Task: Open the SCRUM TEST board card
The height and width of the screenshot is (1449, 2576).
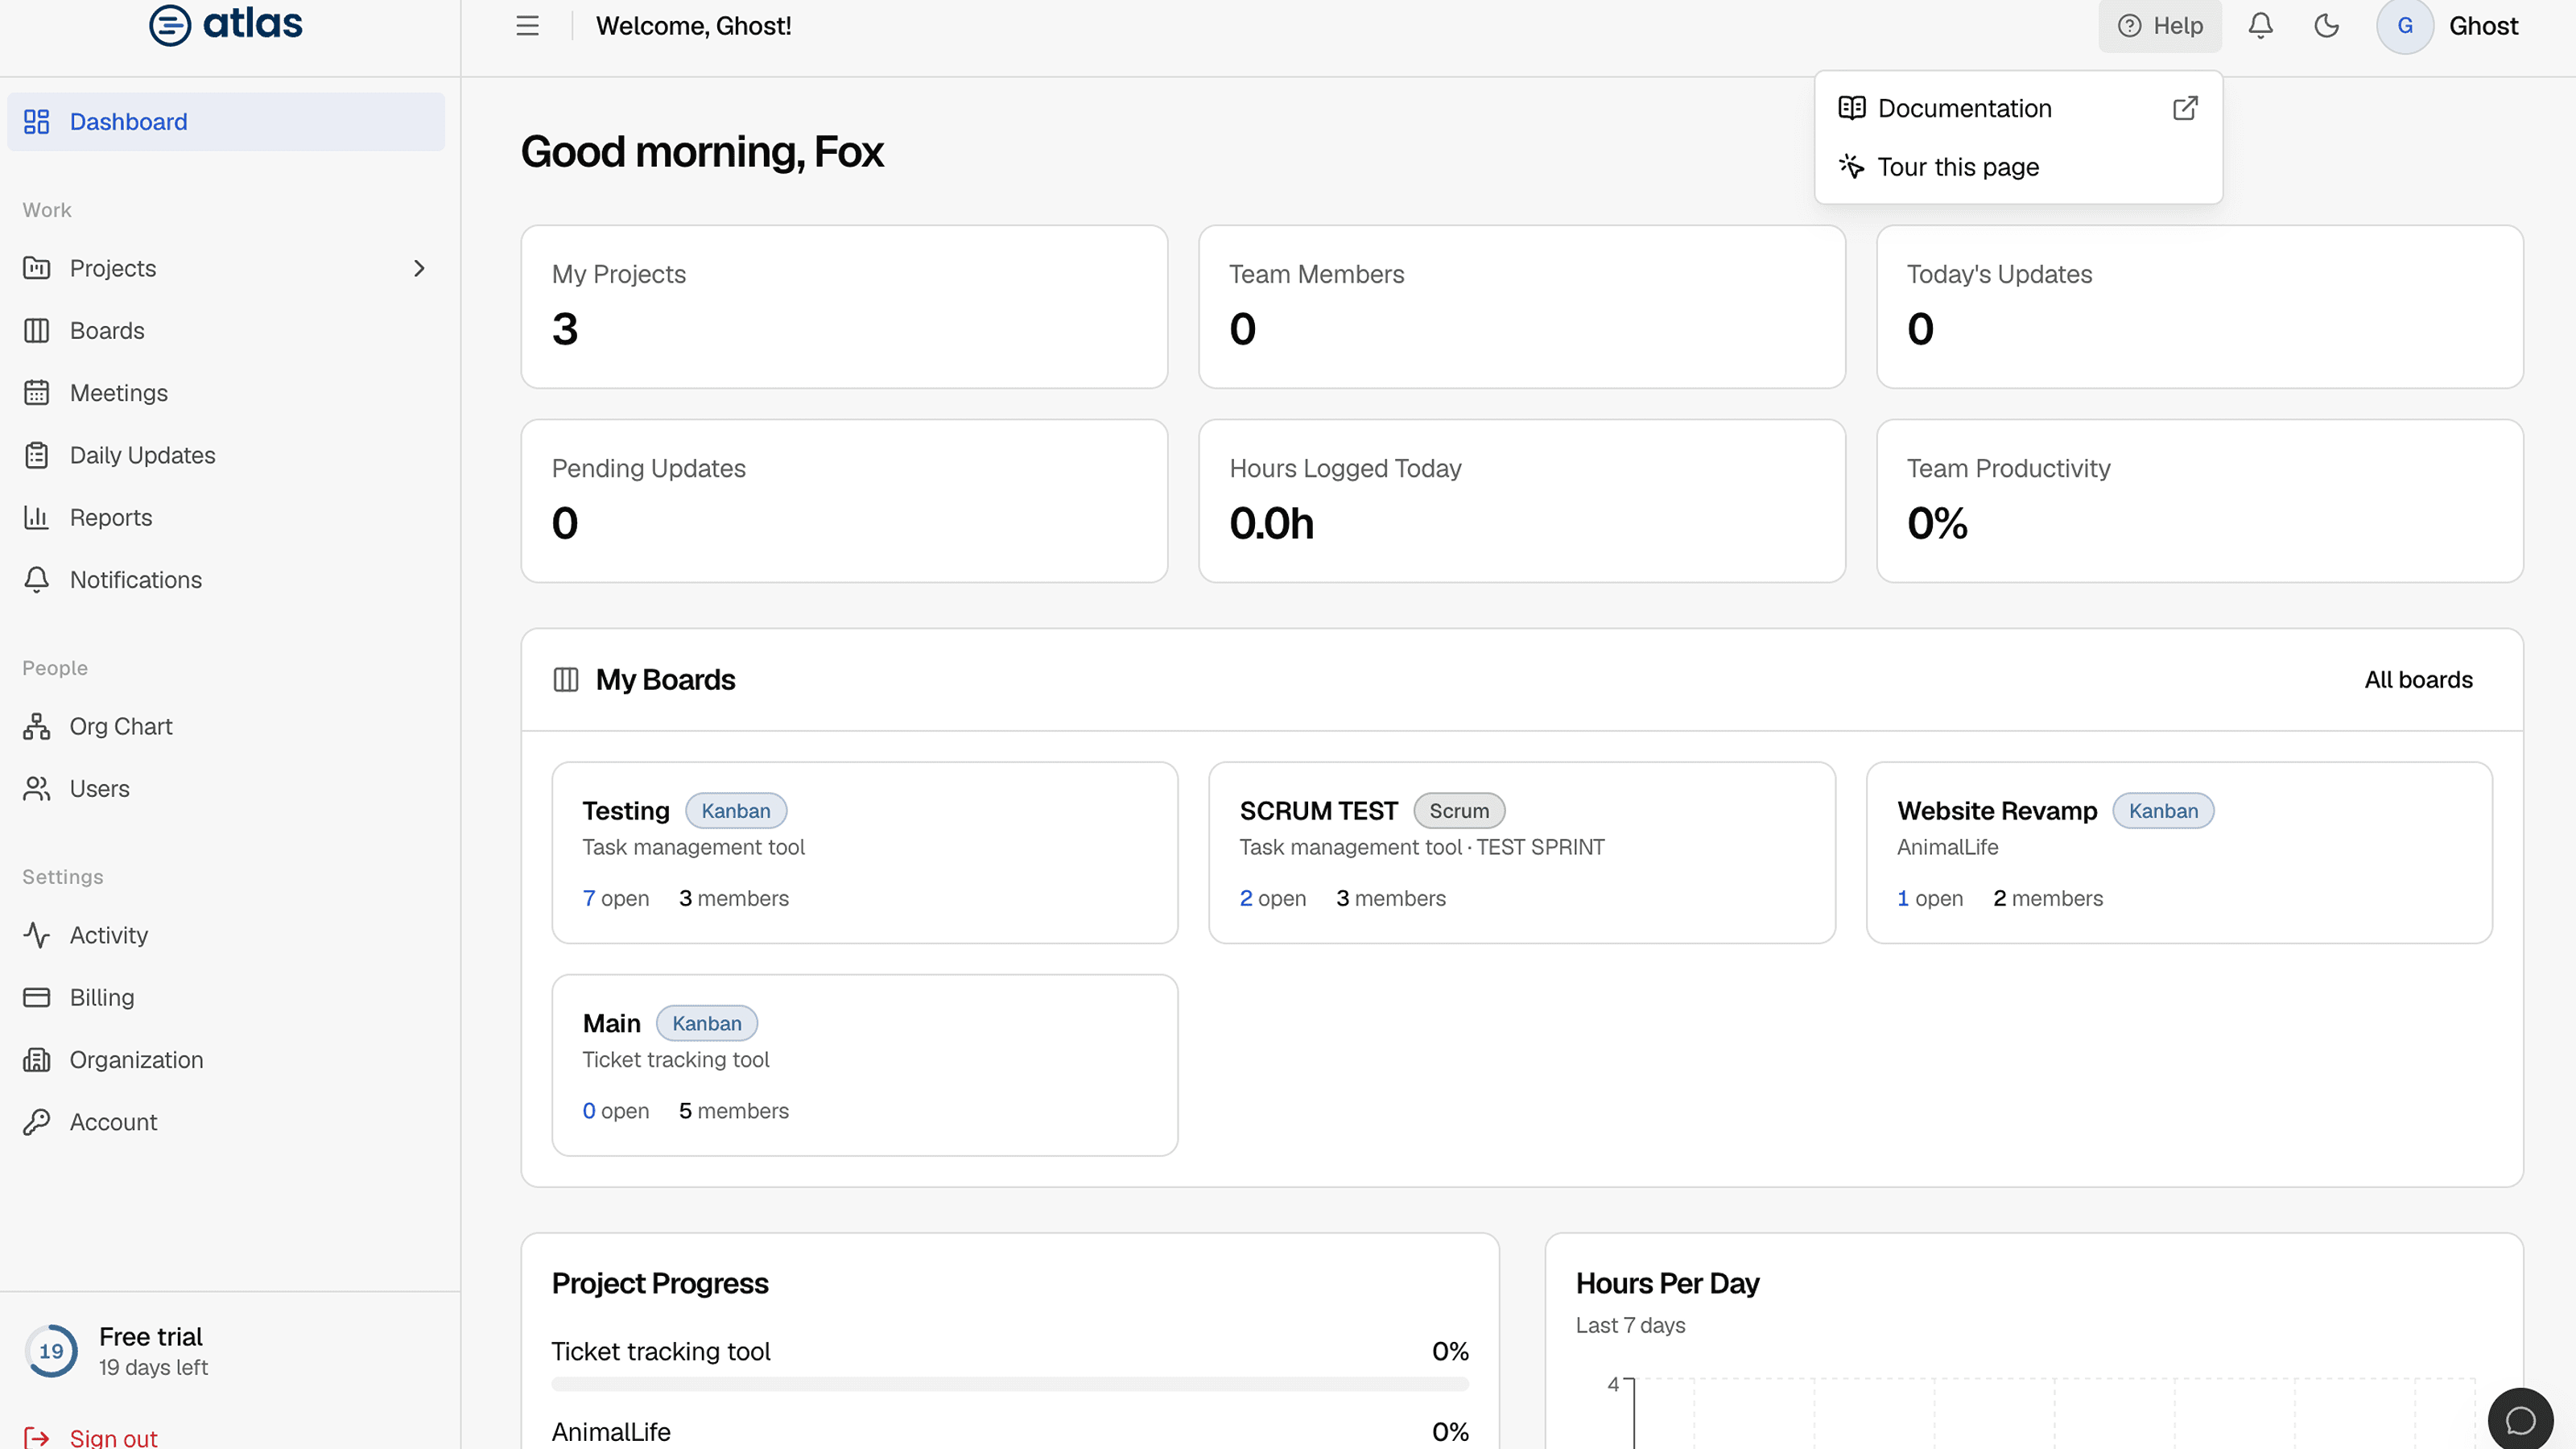Action: coord(1522,853)
